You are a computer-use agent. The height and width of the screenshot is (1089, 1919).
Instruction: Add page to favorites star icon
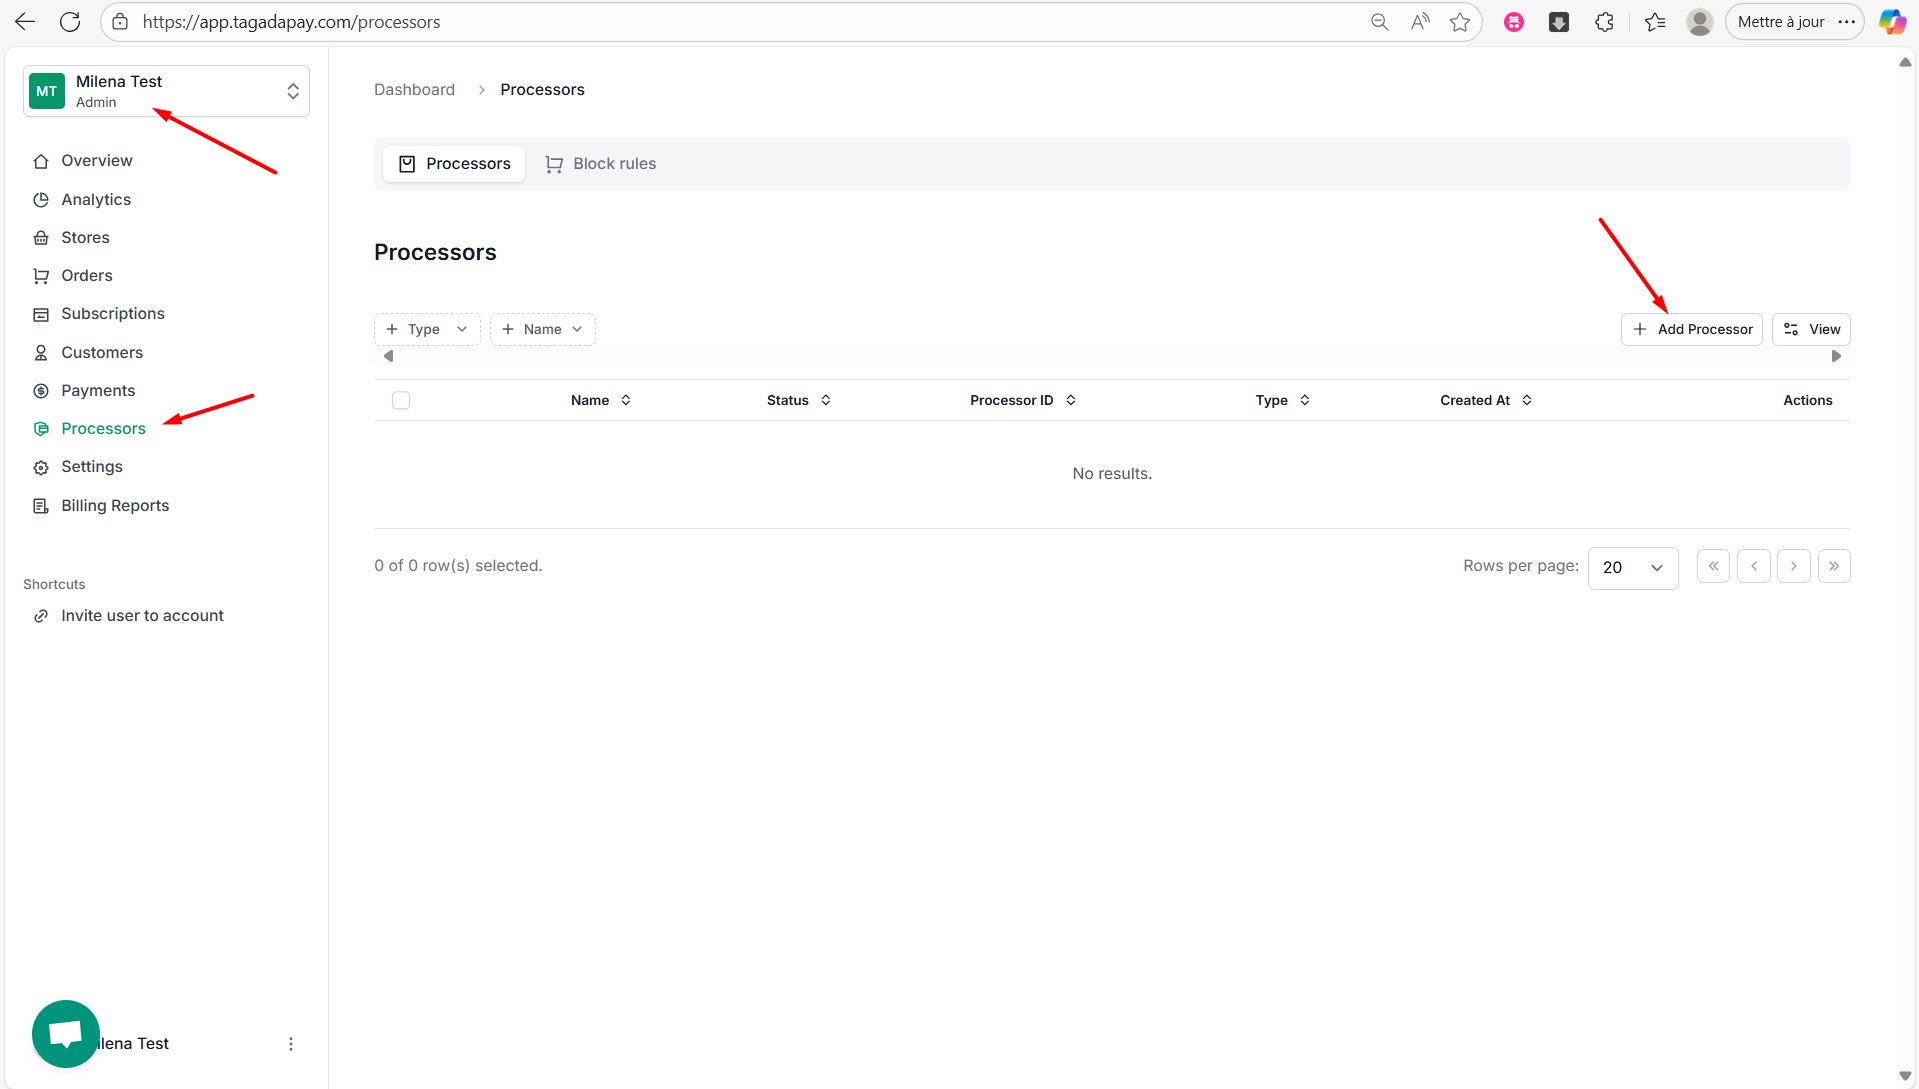1460,22
